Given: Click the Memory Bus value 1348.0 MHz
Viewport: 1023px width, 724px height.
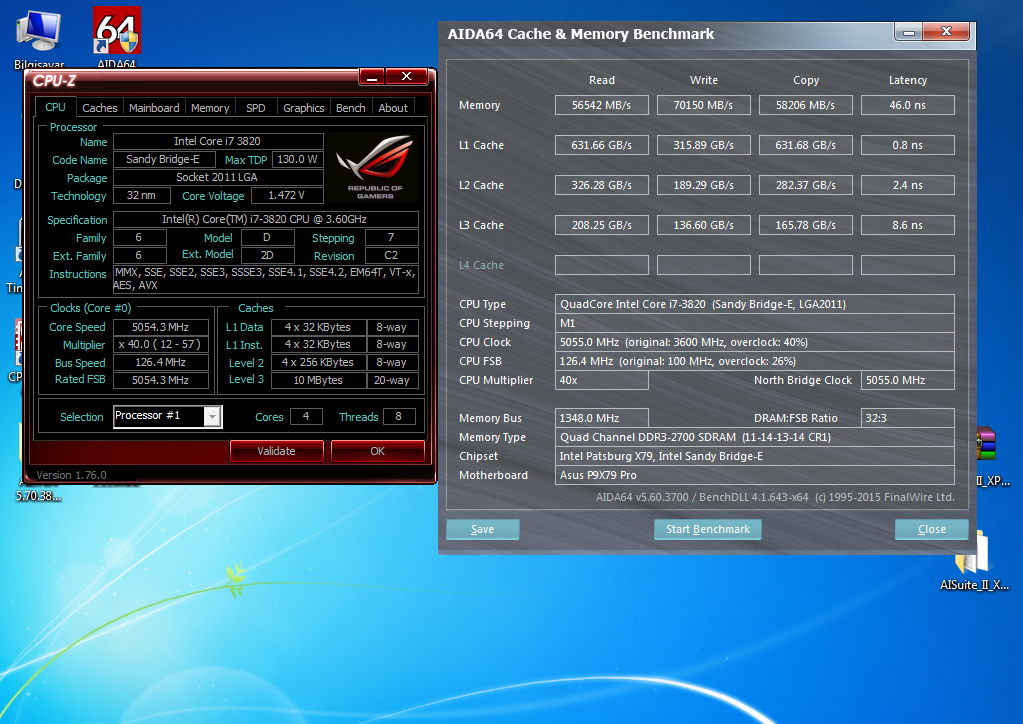Looking at the screenshot, I should [x=602, y=418].
